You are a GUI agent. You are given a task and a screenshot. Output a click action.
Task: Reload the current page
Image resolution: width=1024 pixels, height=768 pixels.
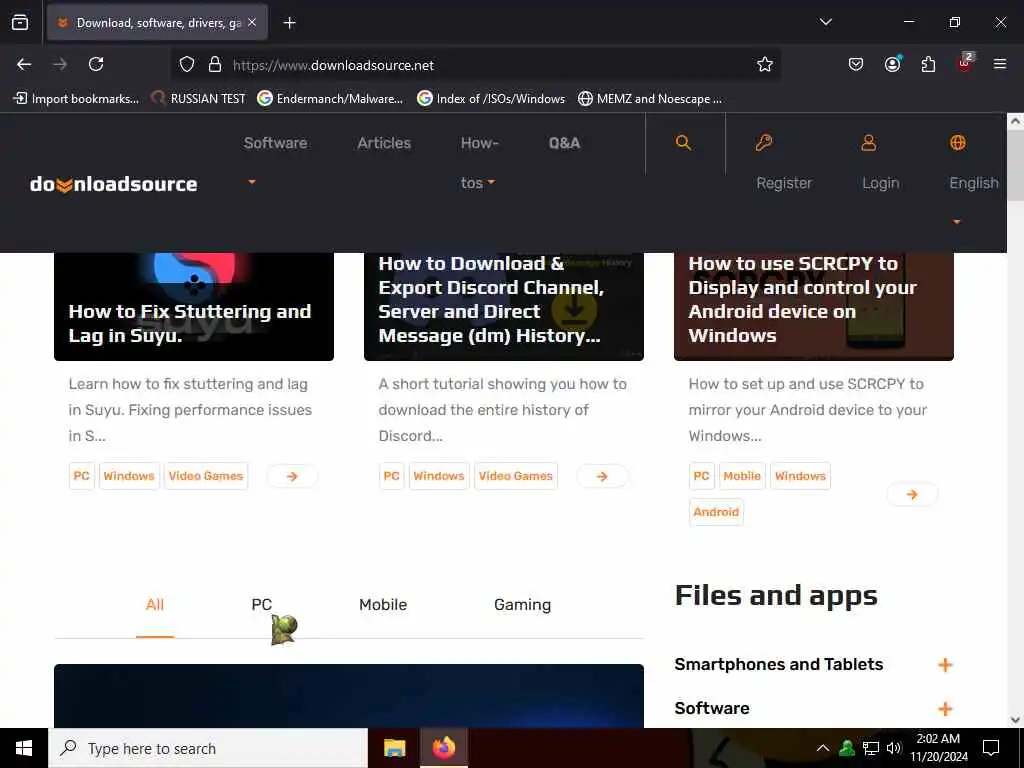click(x=96, y=64)
